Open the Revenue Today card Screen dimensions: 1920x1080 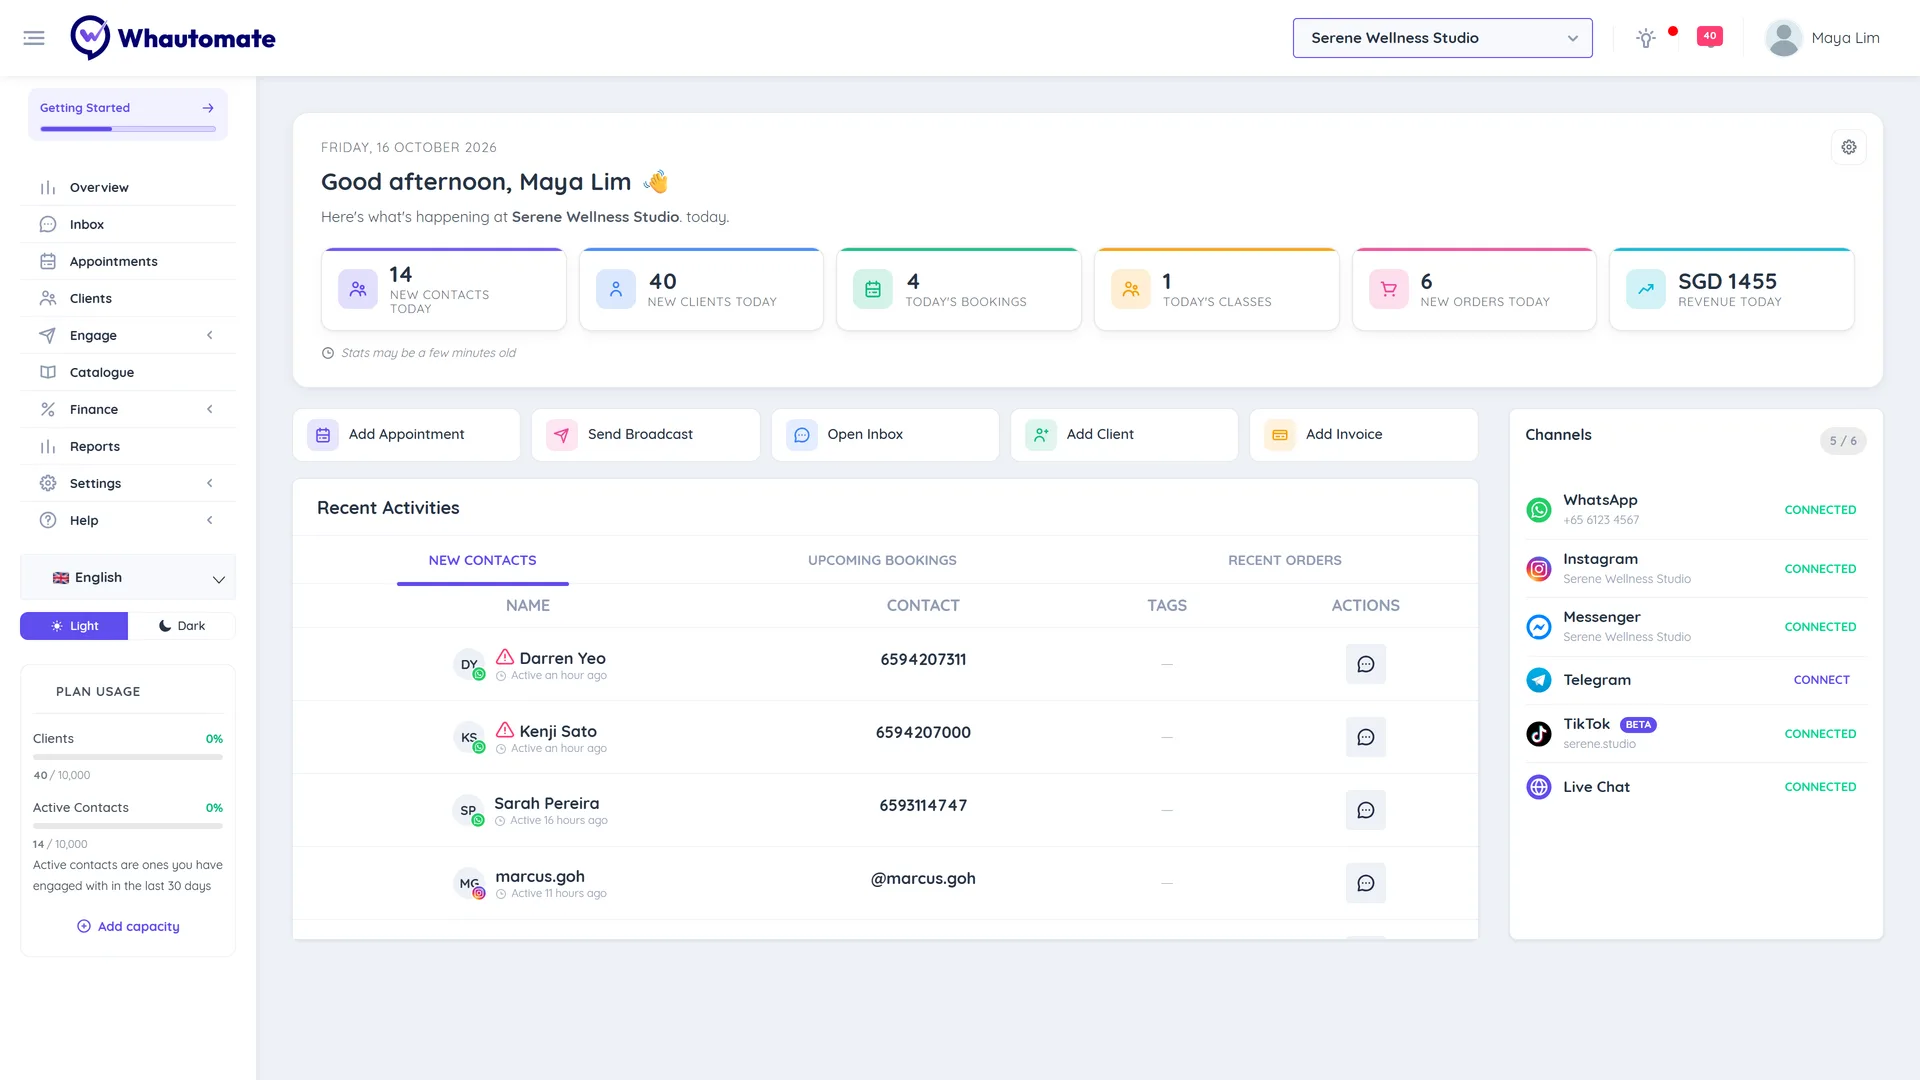tap(1731, 289)
